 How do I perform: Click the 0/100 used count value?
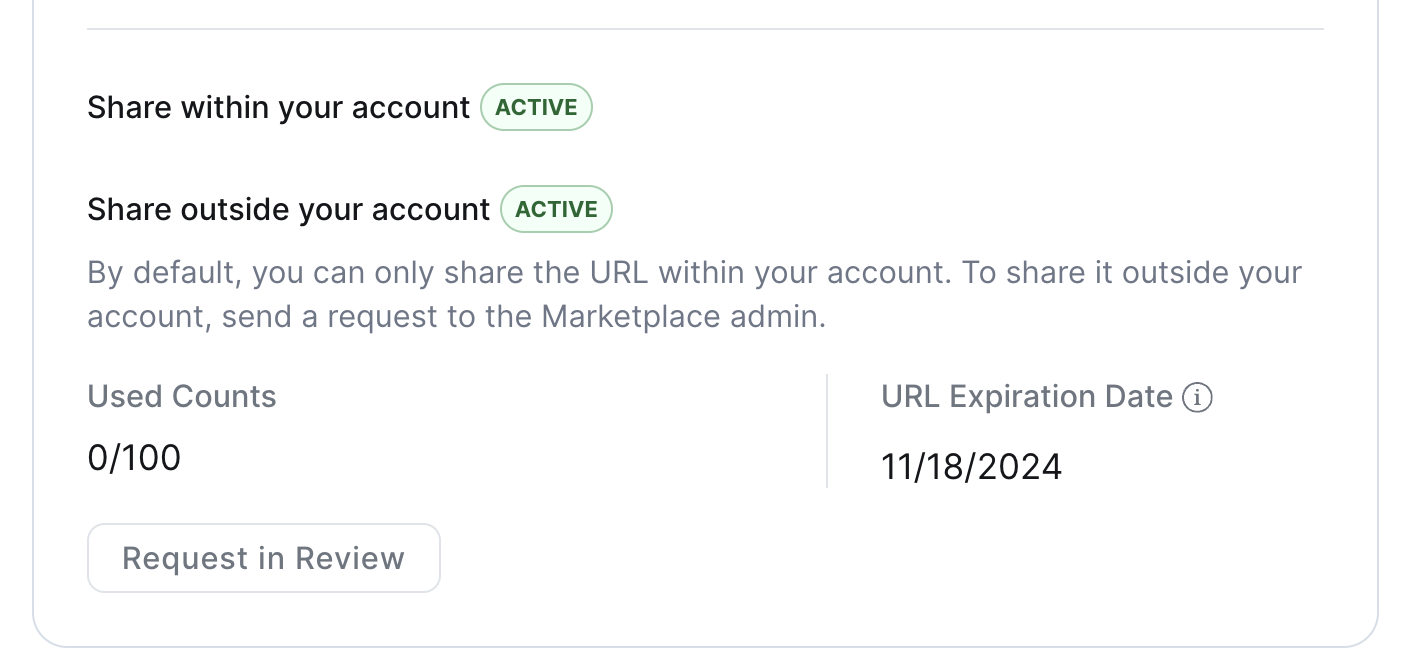click(134, 458)
